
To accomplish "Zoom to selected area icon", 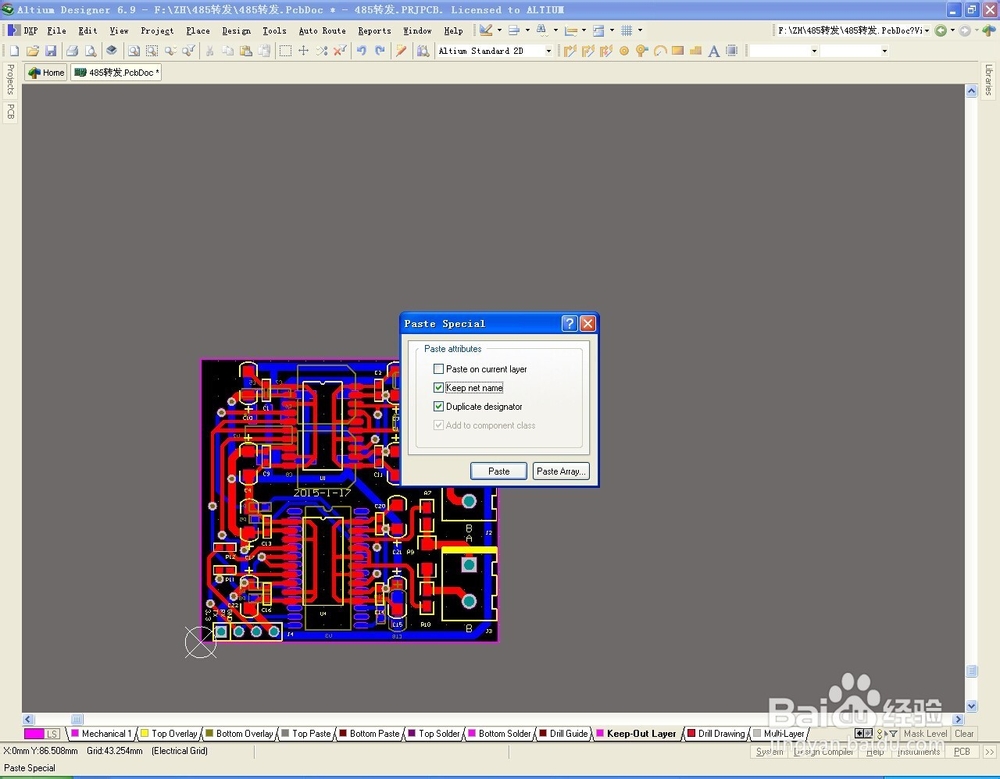I will pos(152,50).
